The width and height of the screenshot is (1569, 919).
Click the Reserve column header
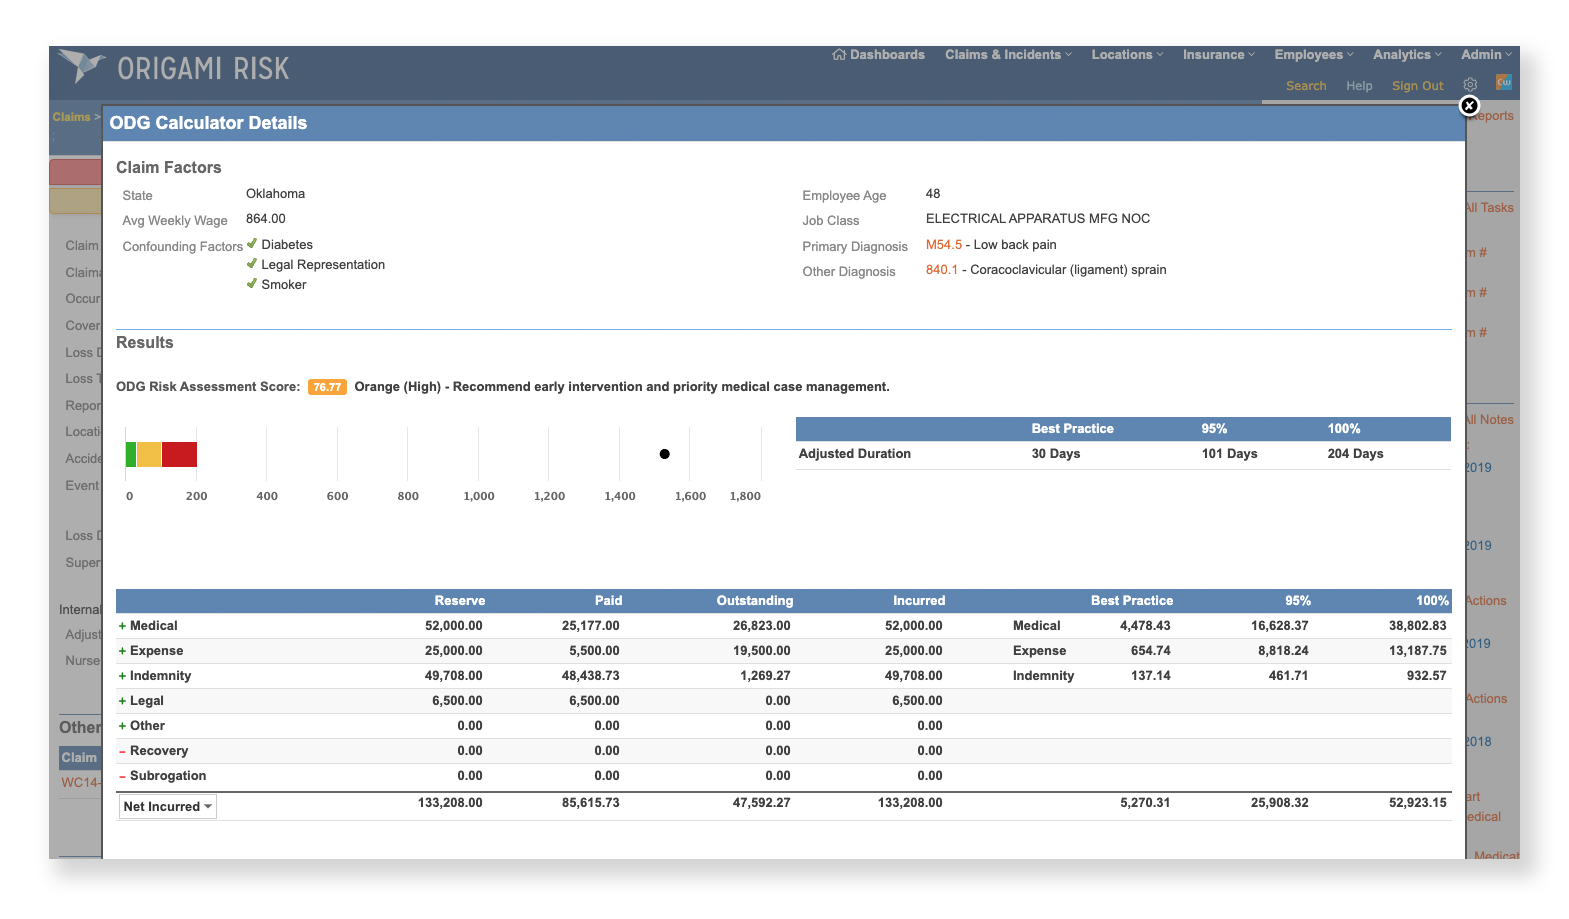[x=459, y=601]
